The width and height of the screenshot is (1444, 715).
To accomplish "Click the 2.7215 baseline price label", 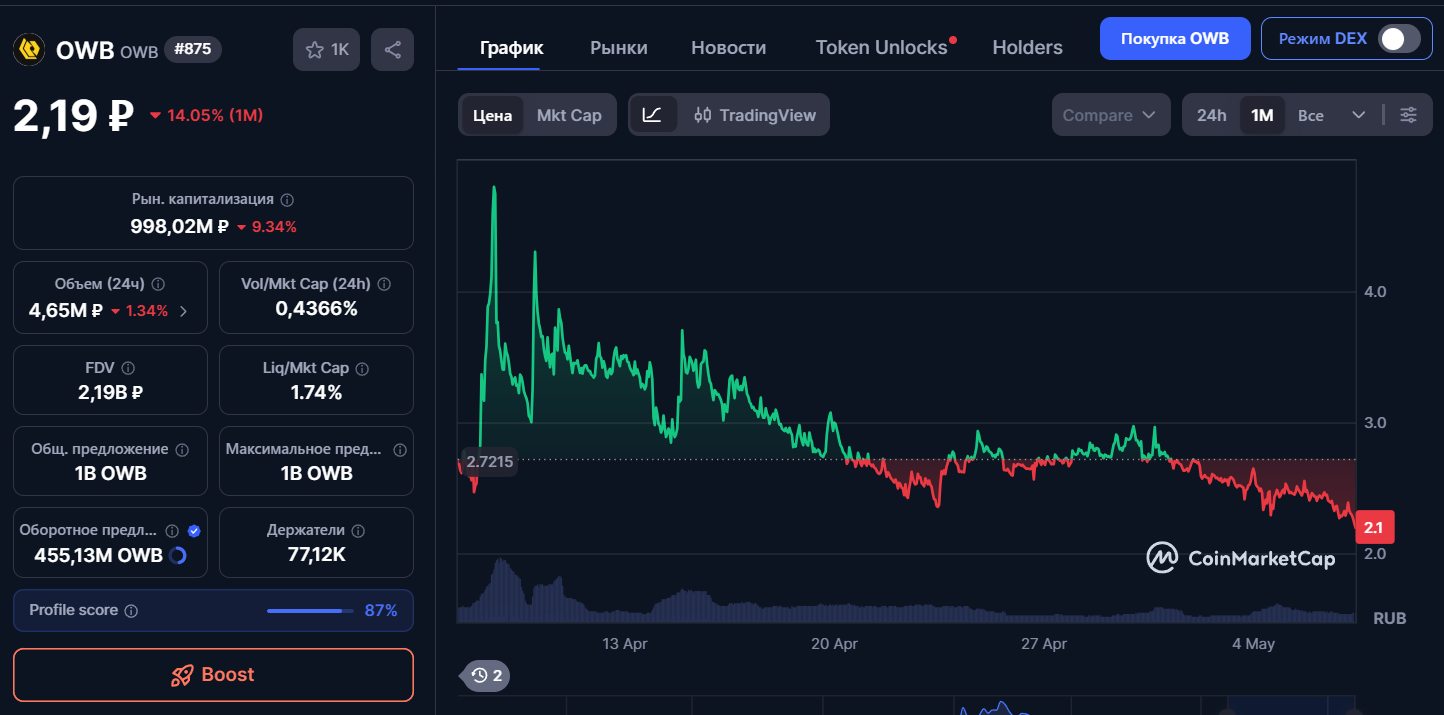I will 489,461.
